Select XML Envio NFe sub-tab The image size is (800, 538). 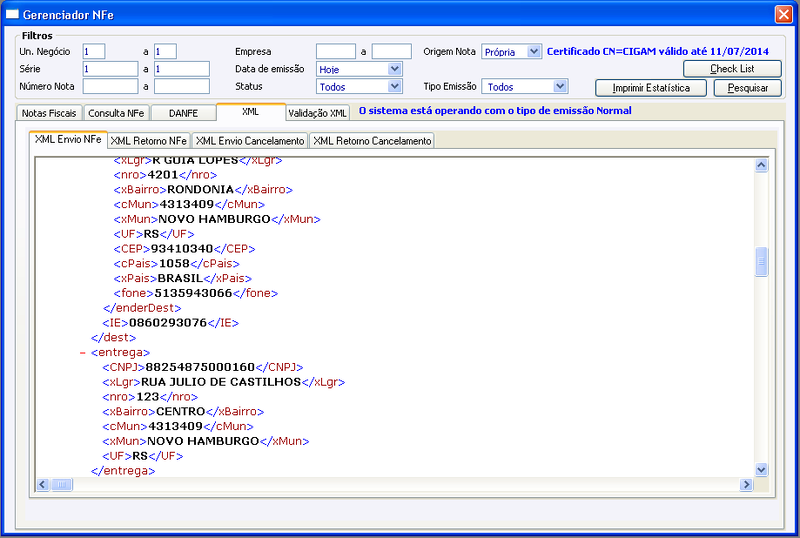pyautogui.click(x=68, y=139)
